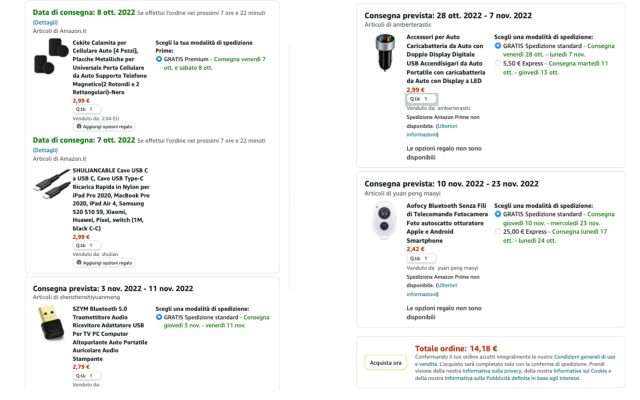Select GRATIS Premium delivery radio option
The height and width of the screenshot is (400, 640).
[159, 59]
